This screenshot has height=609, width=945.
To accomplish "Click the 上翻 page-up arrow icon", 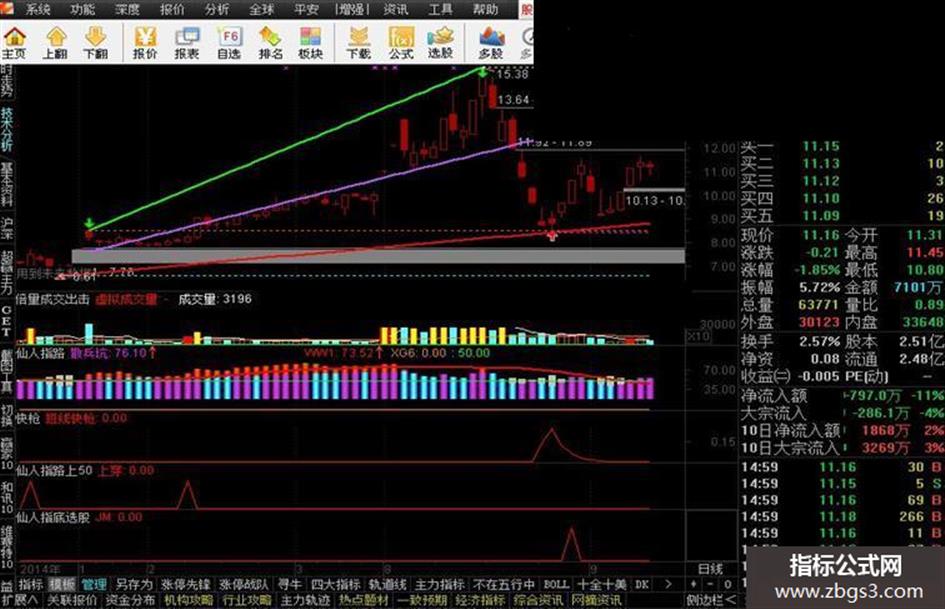I will coord(55,43).
